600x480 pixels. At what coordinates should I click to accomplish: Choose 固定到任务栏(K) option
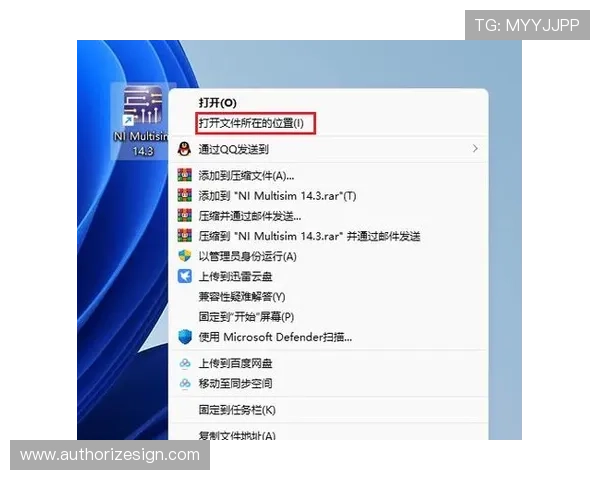coord(328,410)
